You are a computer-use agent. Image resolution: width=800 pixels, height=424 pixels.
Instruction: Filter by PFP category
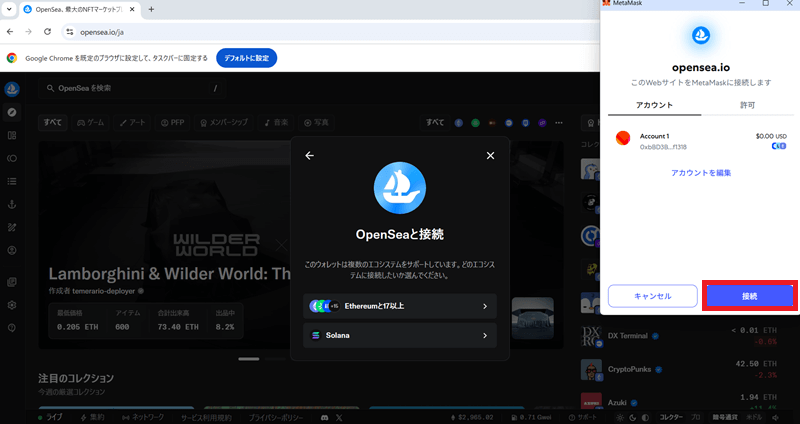point(172,122)
